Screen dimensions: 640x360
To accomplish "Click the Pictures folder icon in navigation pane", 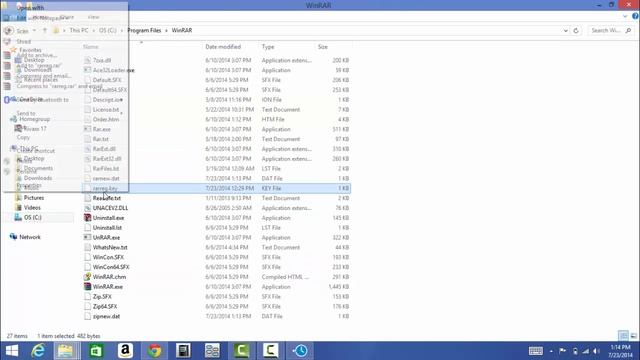I will (18, 198).
